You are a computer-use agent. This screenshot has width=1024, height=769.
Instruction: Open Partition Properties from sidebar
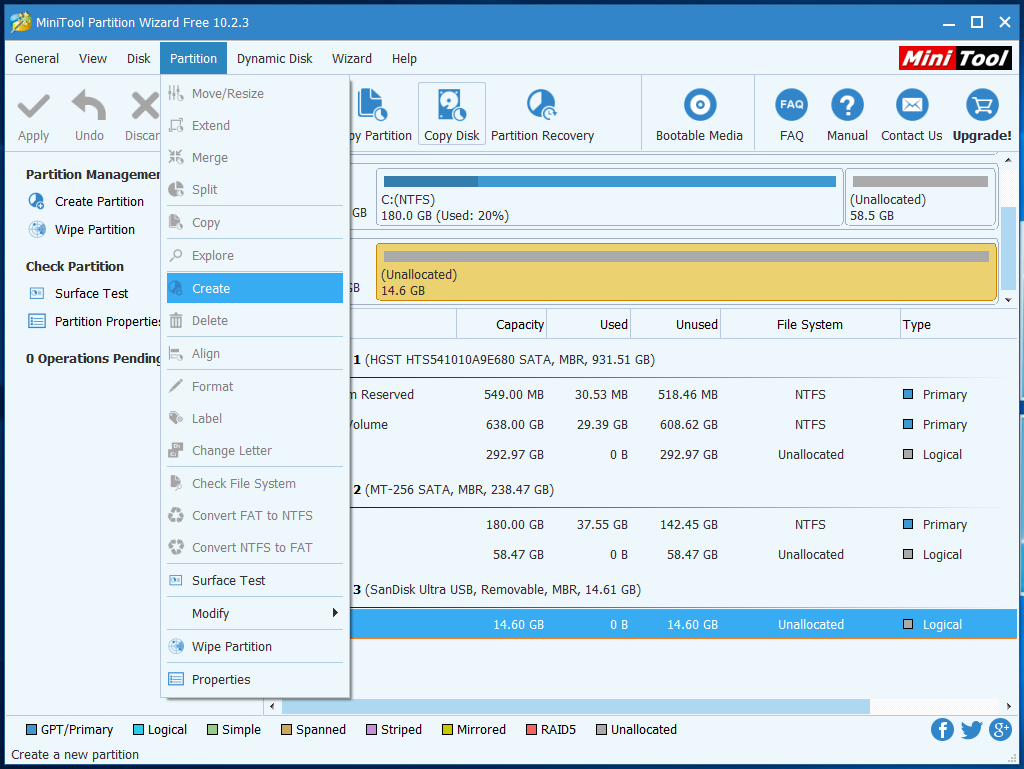(93, 322)
